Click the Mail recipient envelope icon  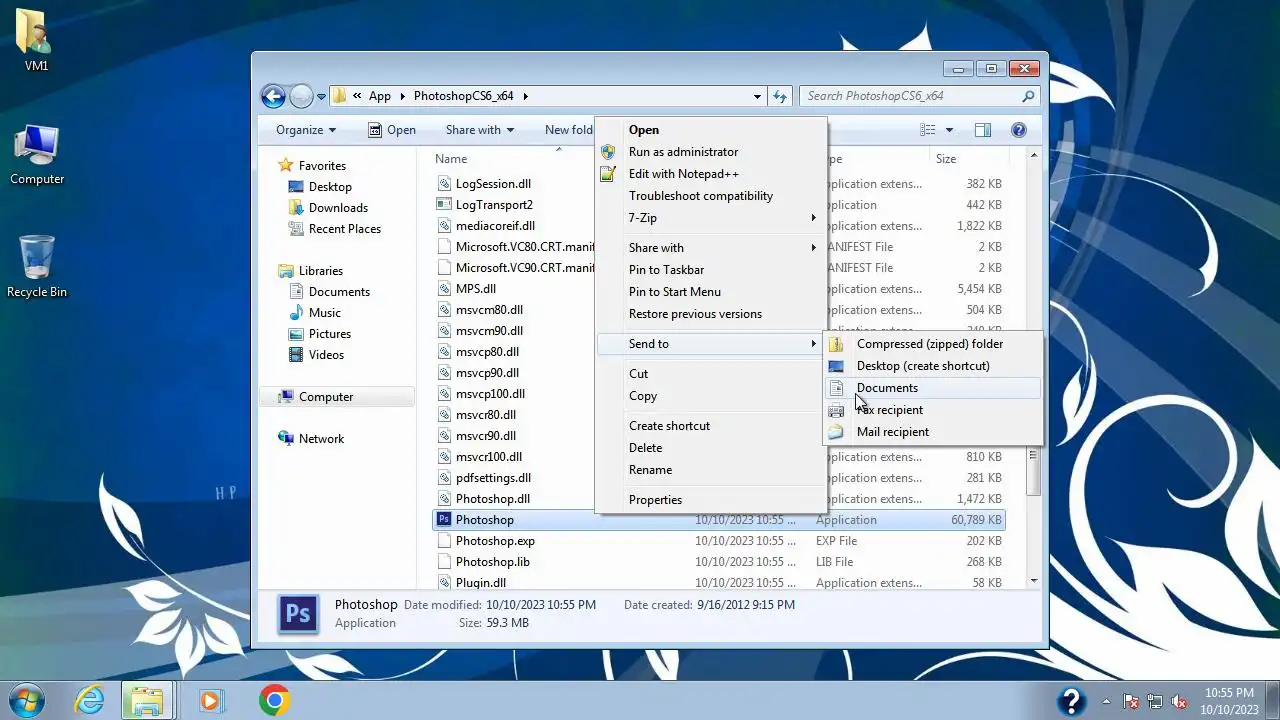[836, 432]
